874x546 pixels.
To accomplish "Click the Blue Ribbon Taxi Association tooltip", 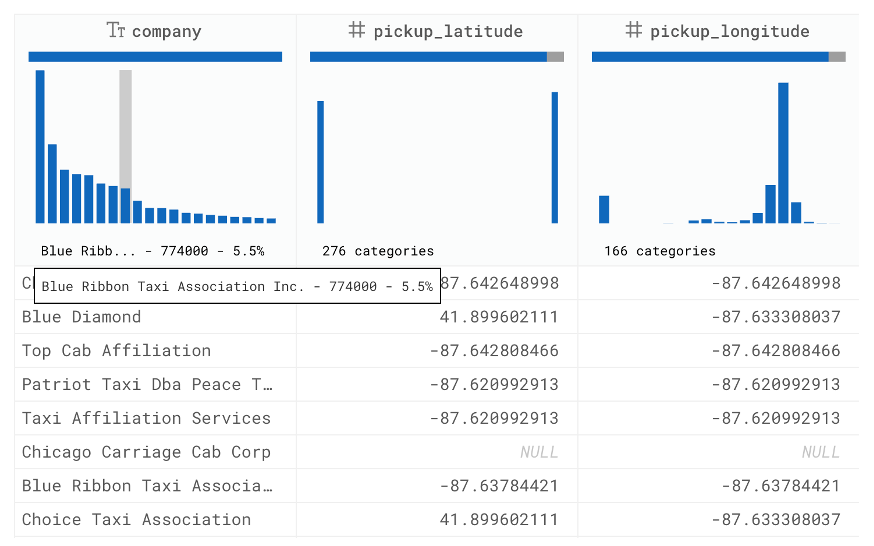I will point(237,286).
